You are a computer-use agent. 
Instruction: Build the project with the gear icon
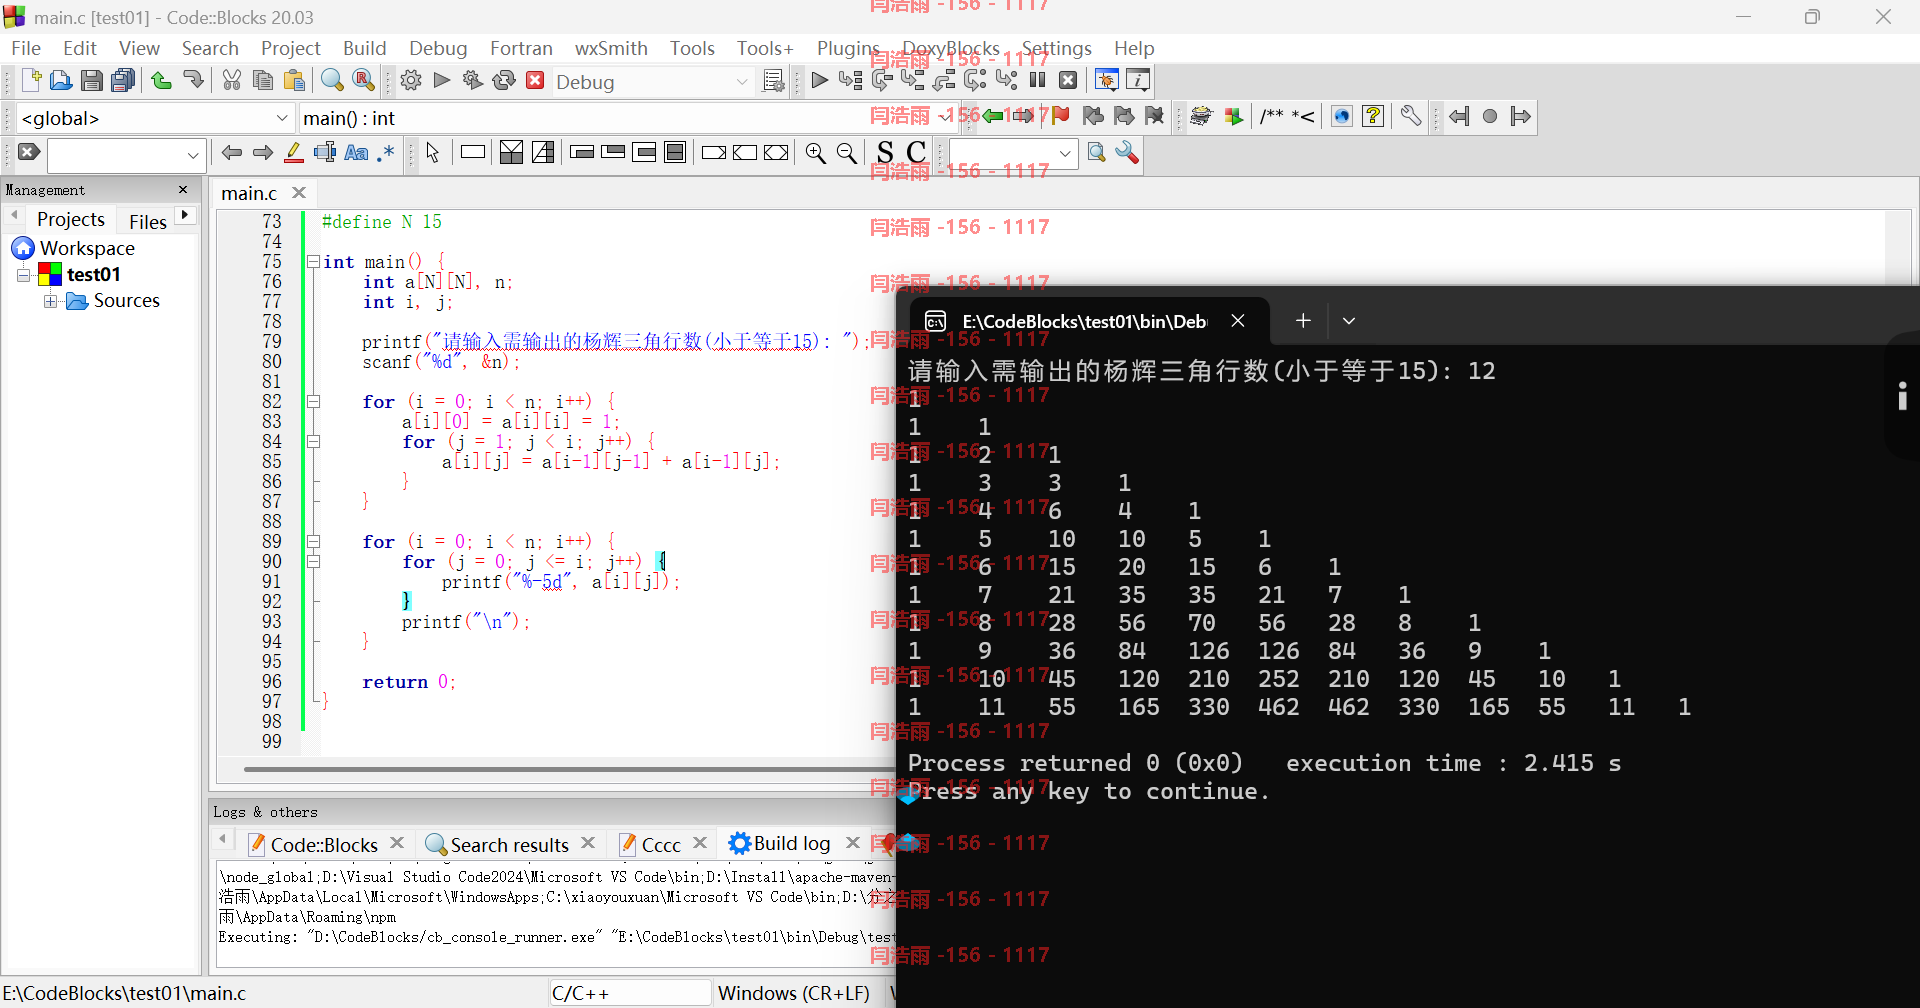click(411, 81)
